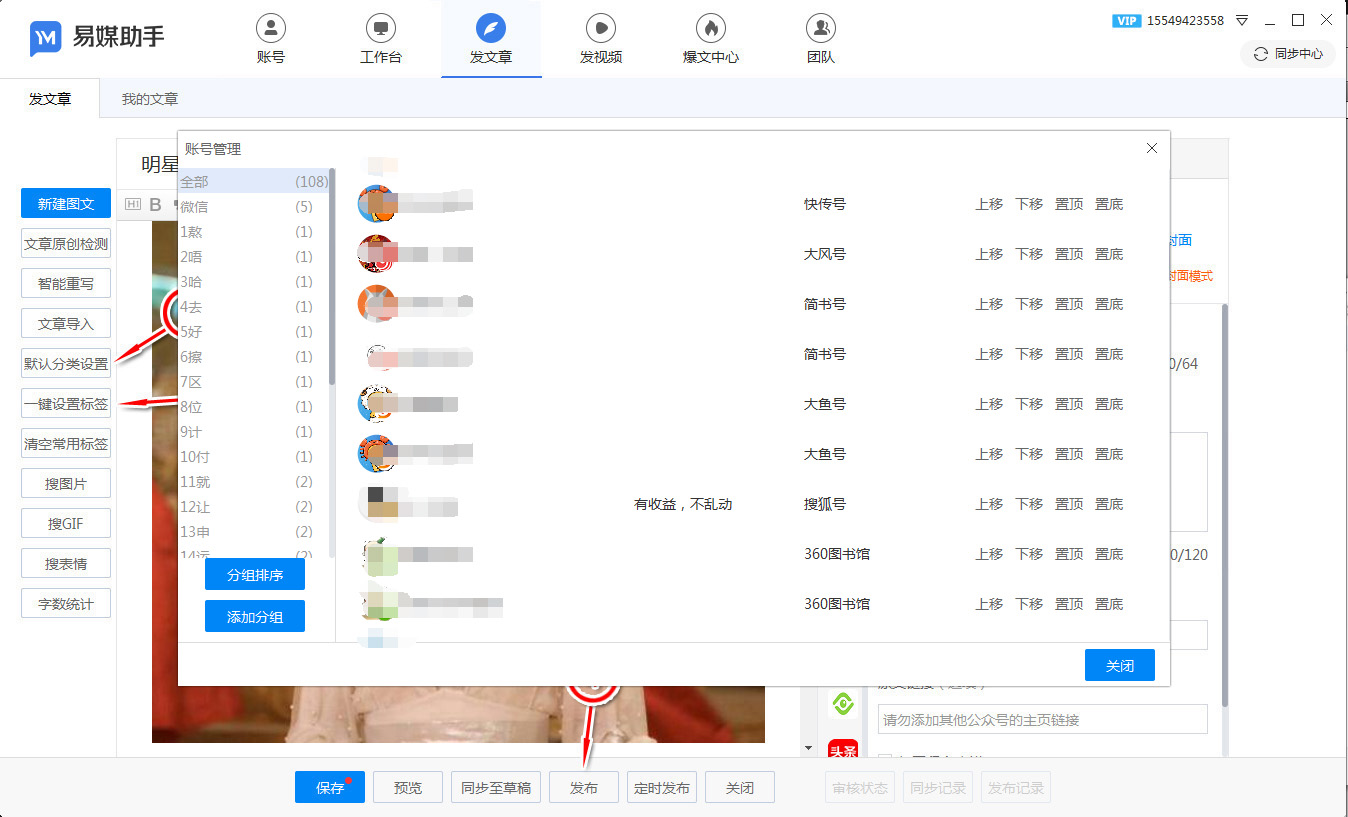This screenshot has height=817, width=1348.
Task: Click the group list vertical scrollbar
Action: (x=332, y=280)
